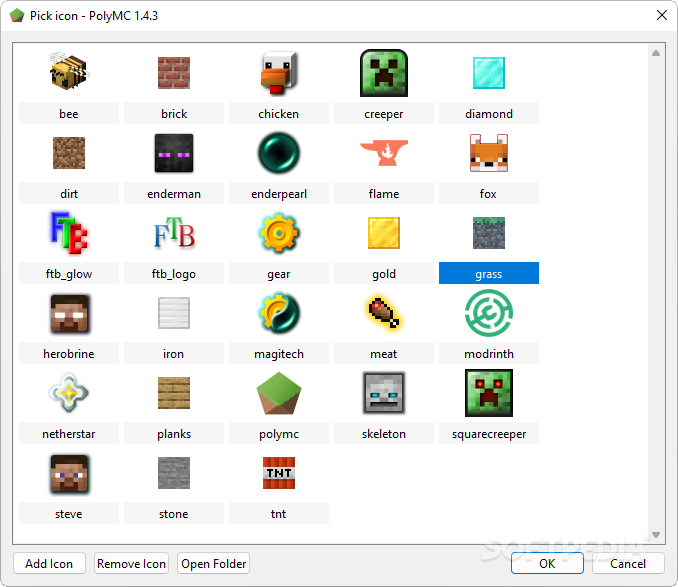Click the "creeper" label text
678x587 pixels.
pyautogui.click(x=384, y=115)
